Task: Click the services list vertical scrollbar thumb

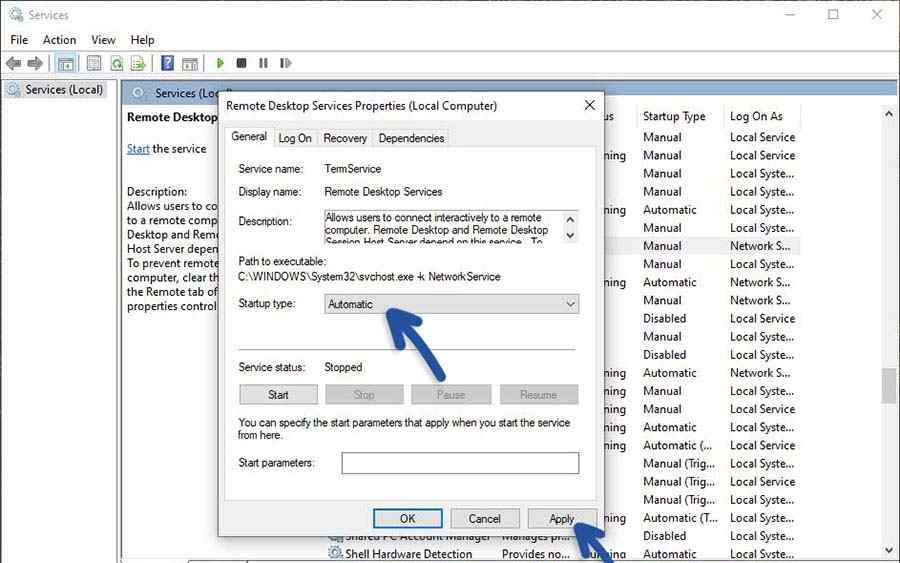Action: (x=889, y=386)
